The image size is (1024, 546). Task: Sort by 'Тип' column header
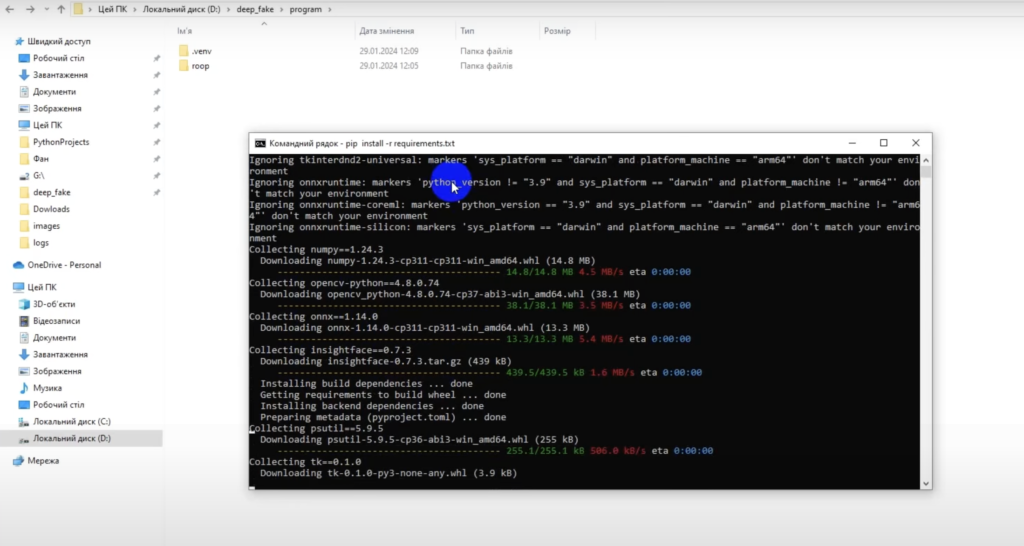tap(467, 31)
